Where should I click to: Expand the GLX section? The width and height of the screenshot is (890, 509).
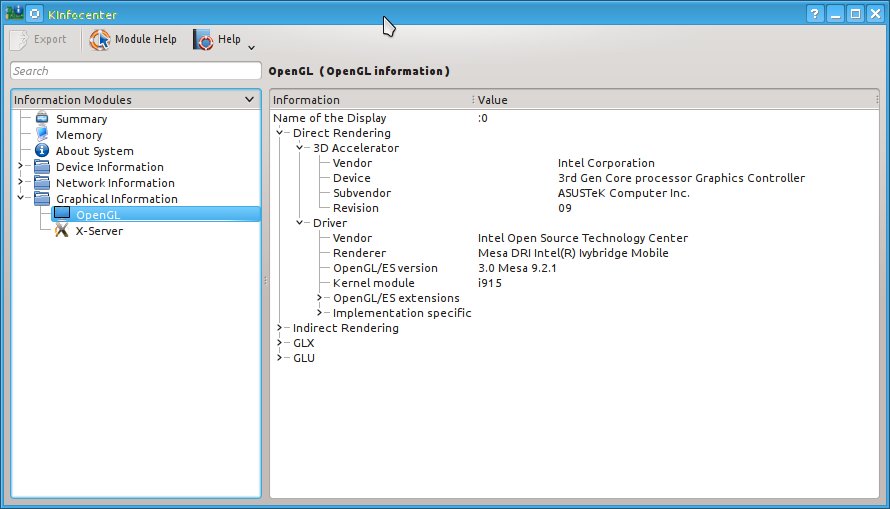tap(280, 343)
